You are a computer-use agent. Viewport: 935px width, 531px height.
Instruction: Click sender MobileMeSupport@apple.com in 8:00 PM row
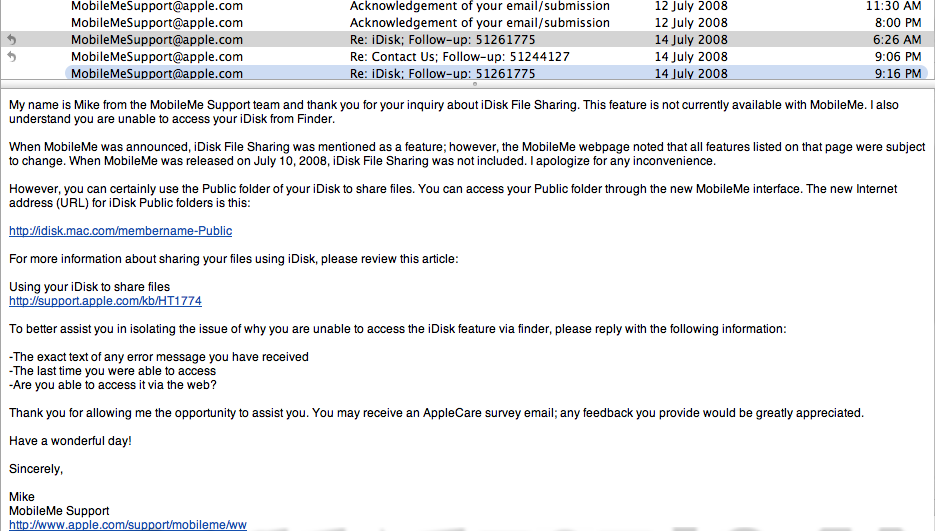point(157,23)
